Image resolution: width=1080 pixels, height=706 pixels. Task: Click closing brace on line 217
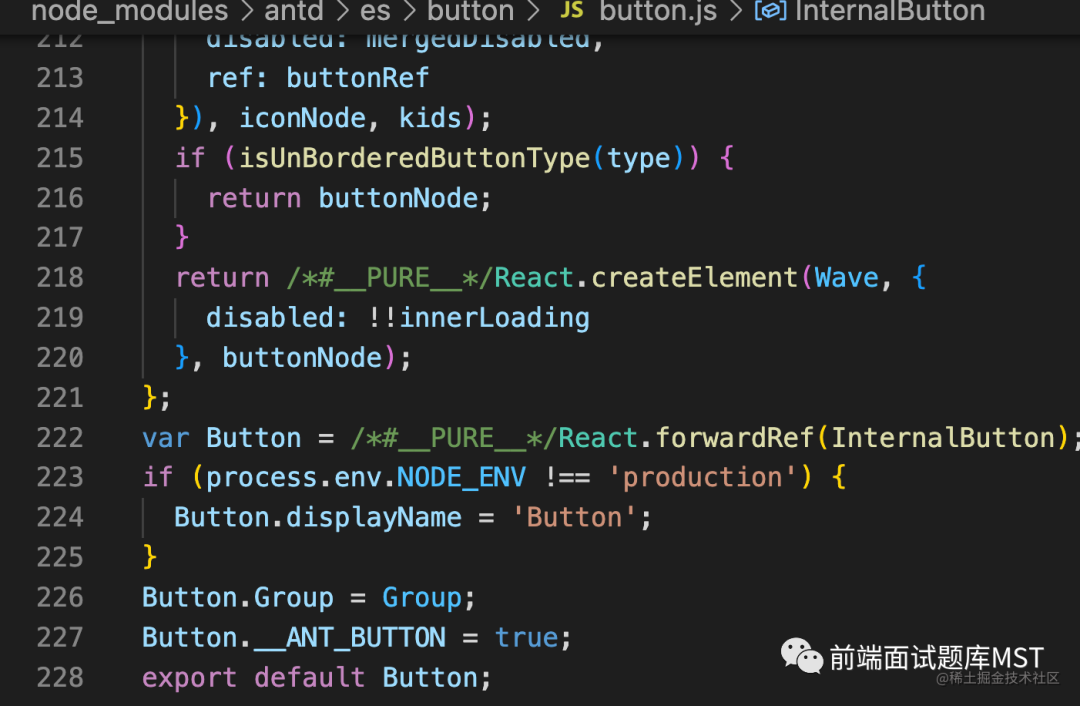[x=182, y=238]
